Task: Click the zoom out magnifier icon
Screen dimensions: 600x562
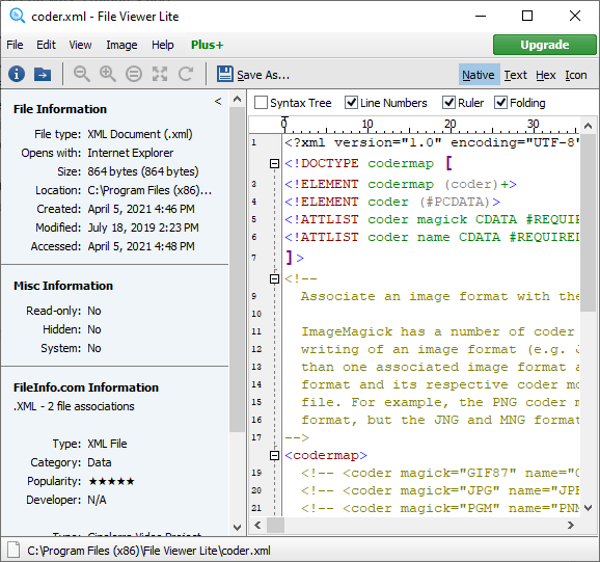Action: tap(82, 74)
